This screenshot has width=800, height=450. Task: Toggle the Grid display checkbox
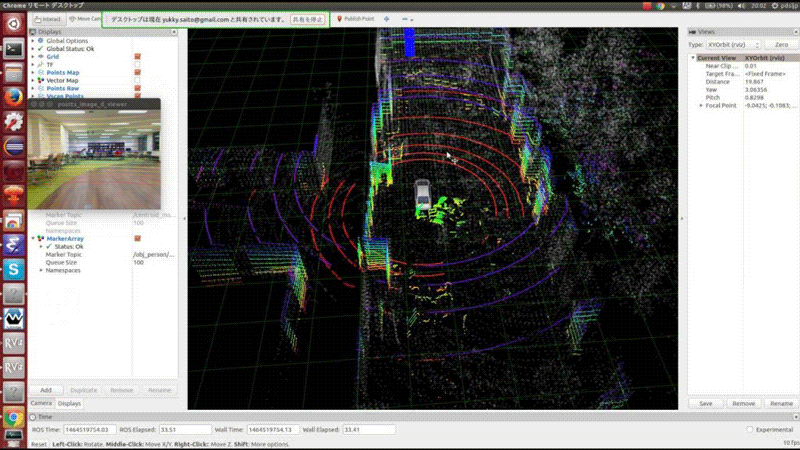[x=137, y=57]
